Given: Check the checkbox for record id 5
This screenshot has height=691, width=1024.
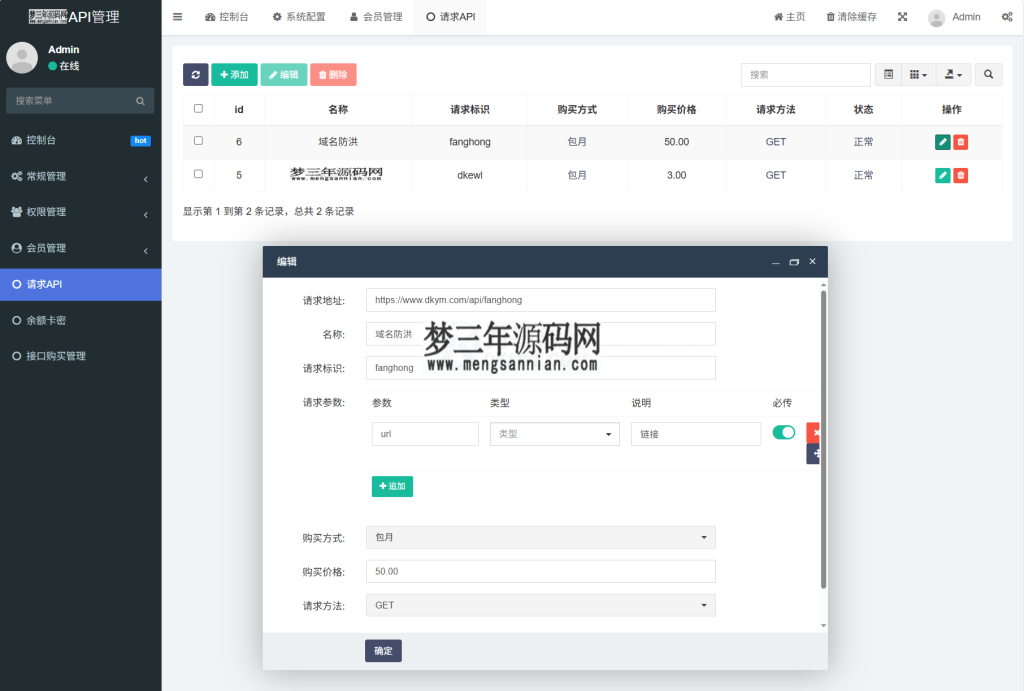Looking at the screenshot, I should click(196, 175).
